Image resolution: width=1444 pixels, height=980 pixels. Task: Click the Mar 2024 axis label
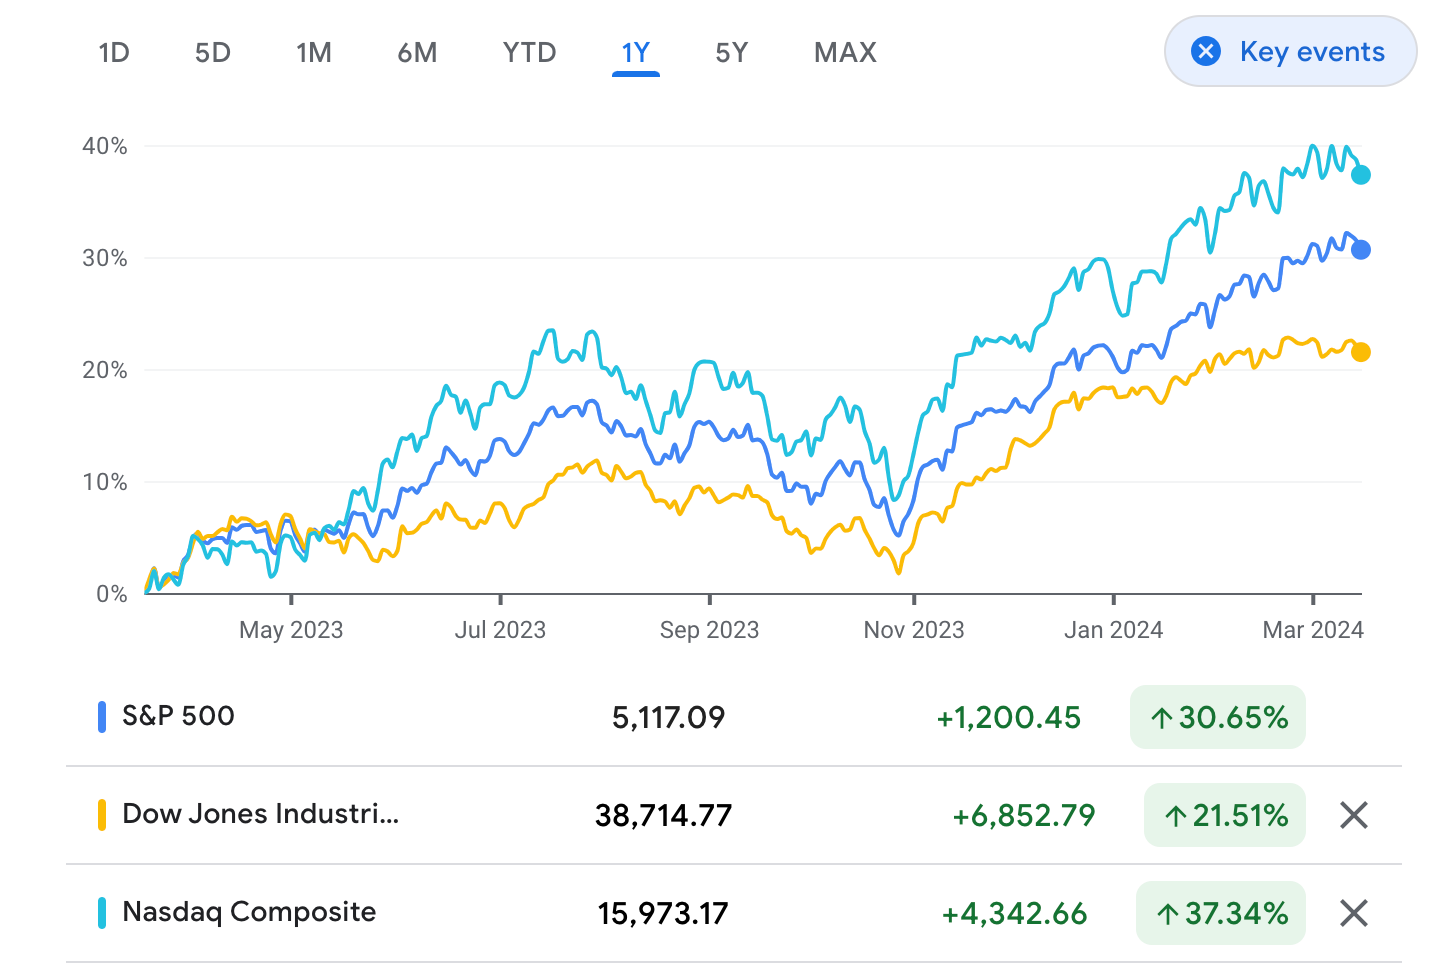click(x=1313, y=630)
